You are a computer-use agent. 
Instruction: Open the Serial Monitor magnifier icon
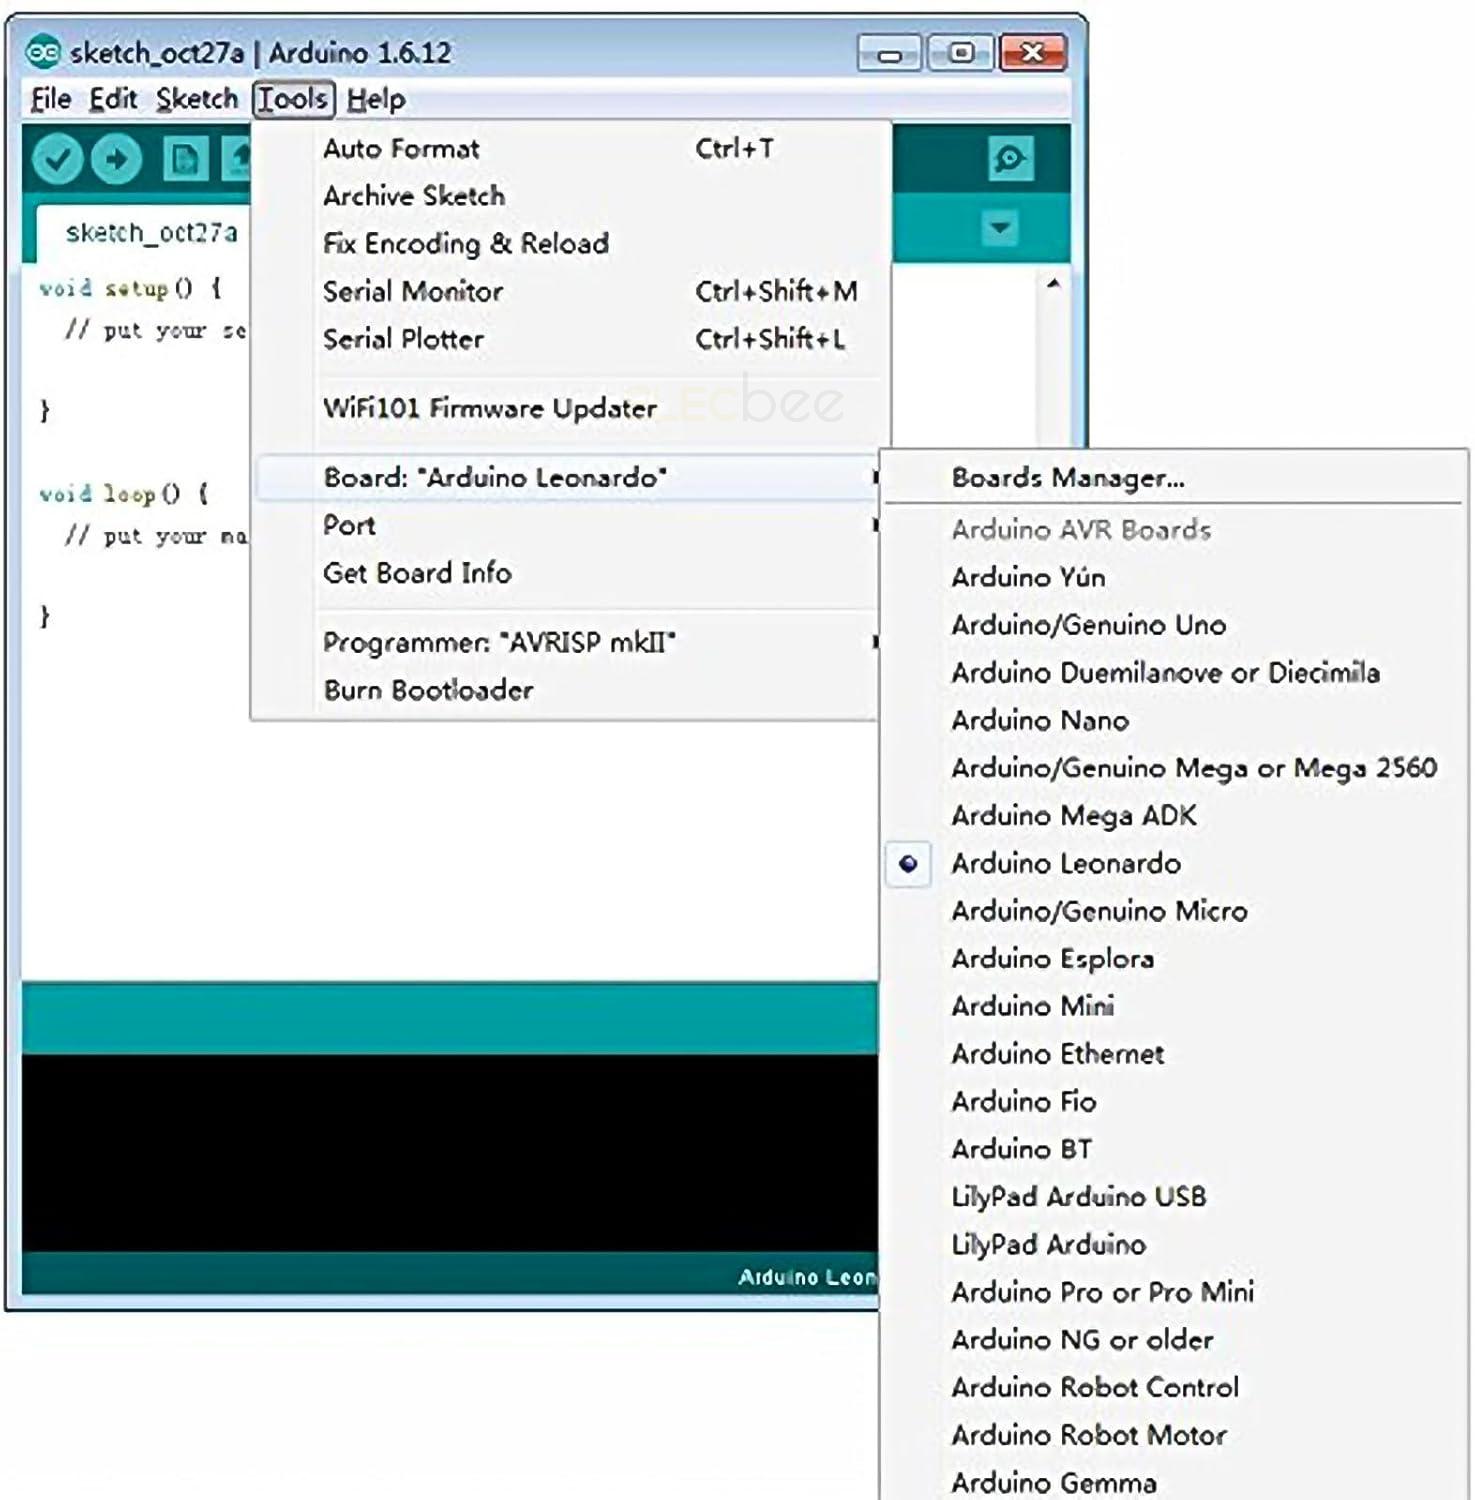point(1009,159)
